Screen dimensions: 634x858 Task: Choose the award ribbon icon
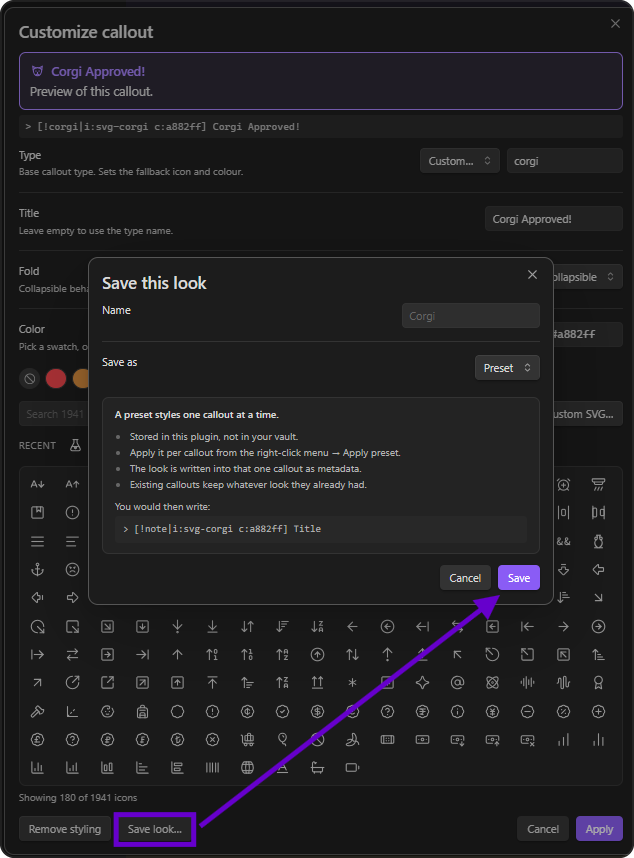click(598, 683)
